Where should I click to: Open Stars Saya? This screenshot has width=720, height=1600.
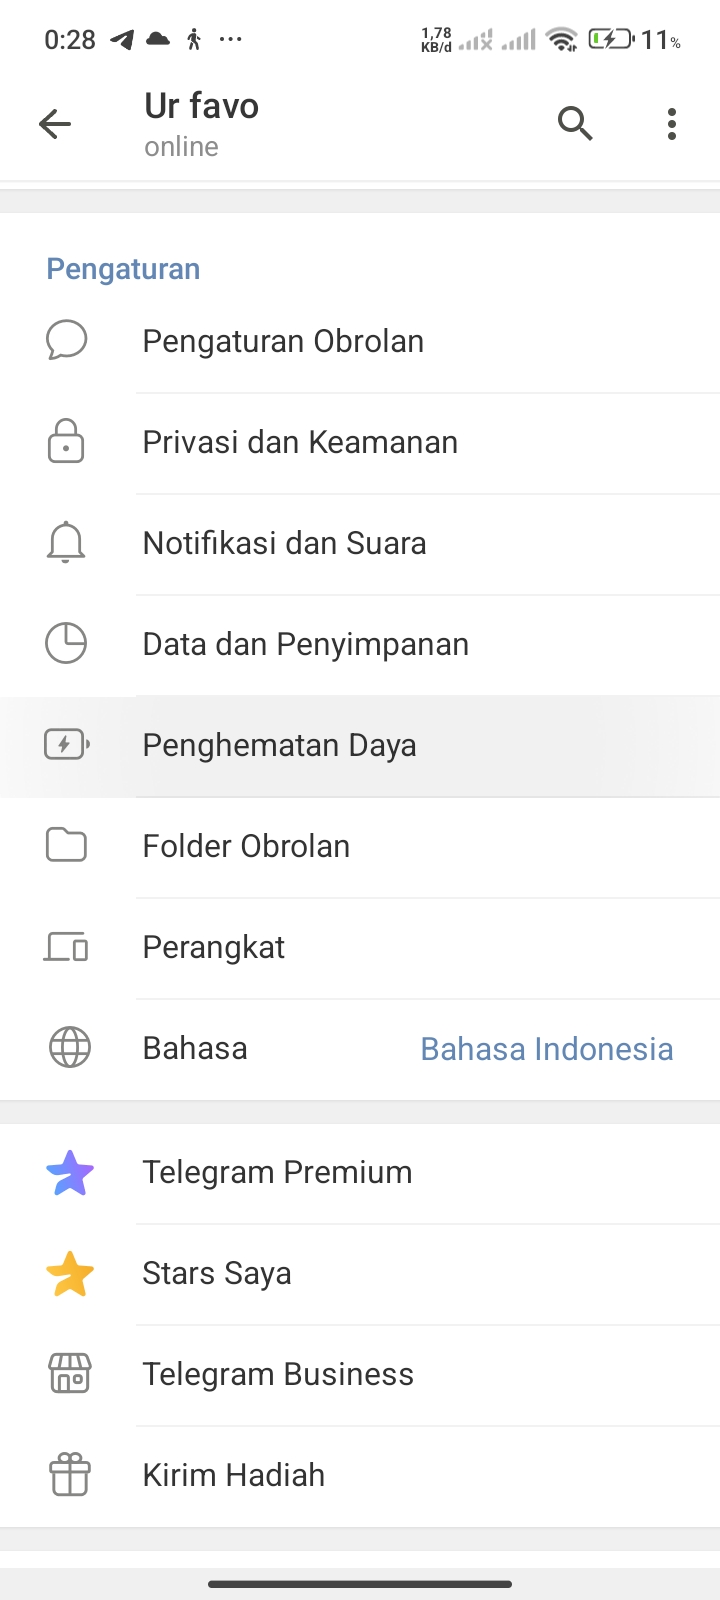click(x=217, y=1273)
